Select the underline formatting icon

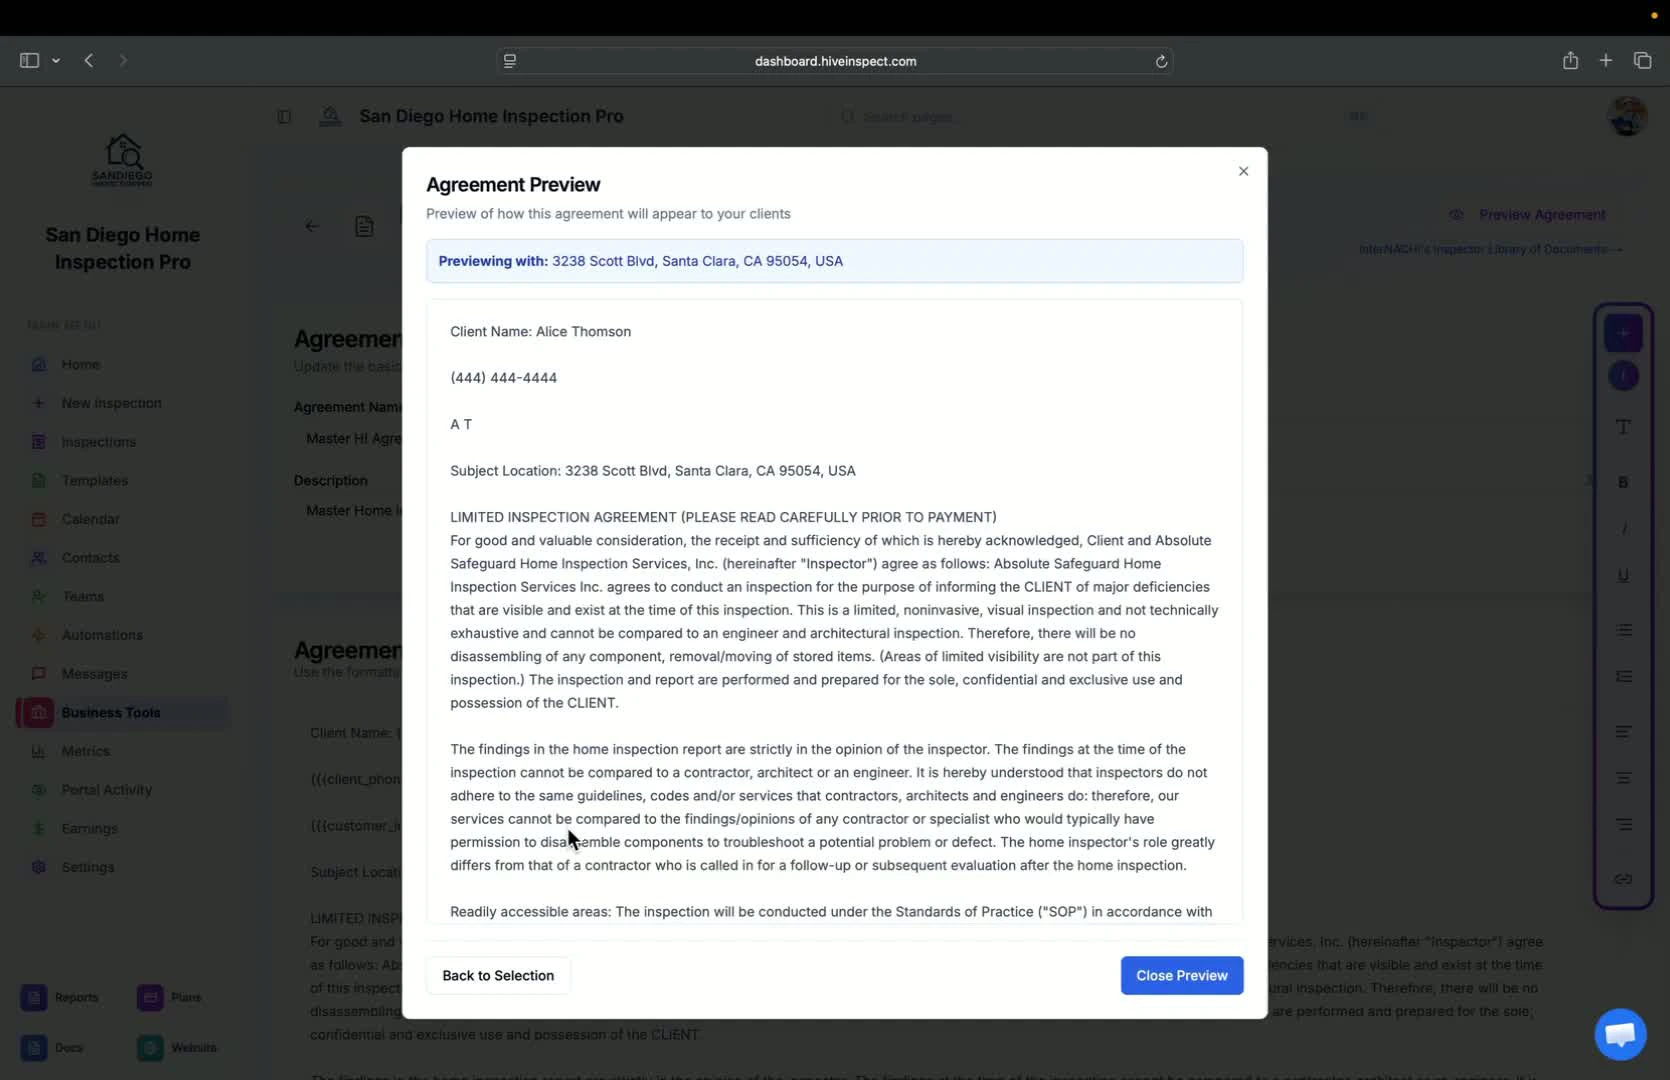point(1623,575)
